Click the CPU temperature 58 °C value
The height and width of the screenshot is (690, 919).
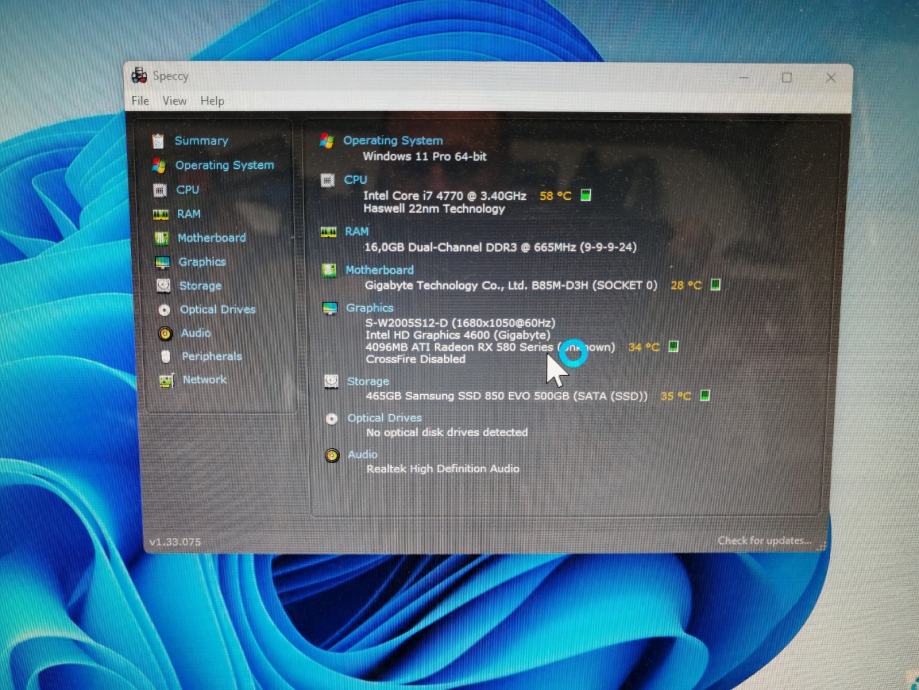pos(555,196)
